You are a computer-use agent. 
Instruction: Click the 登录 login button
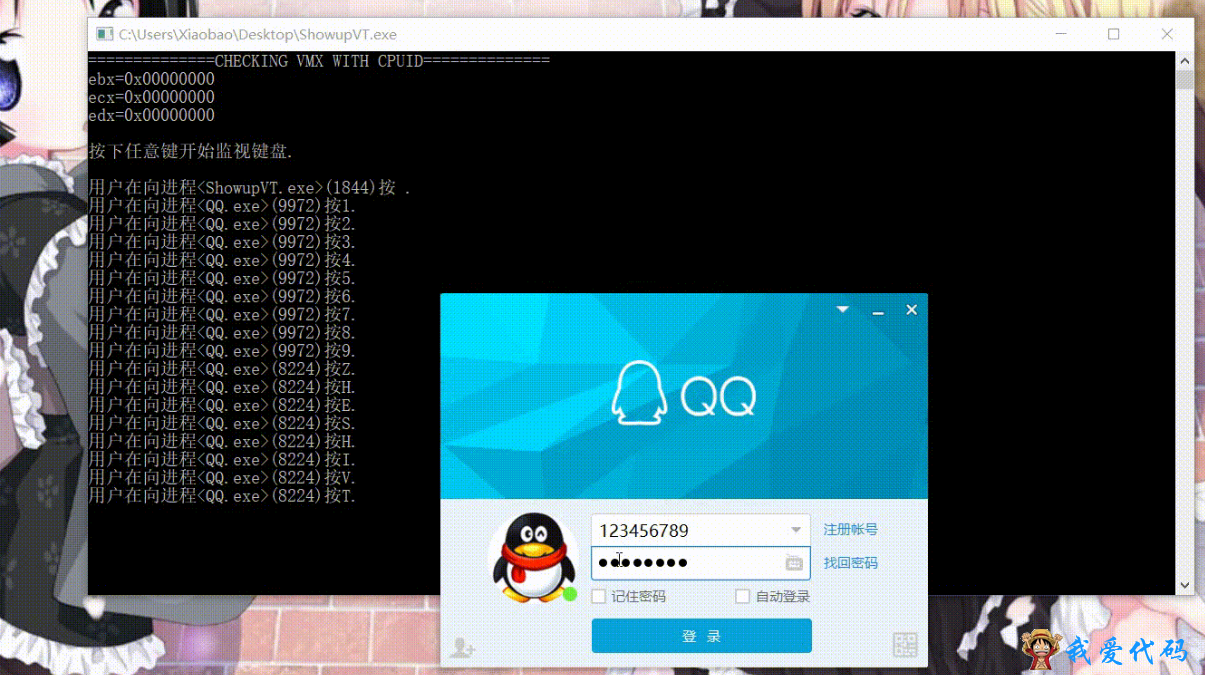pyautogui.click(x=701, y=636)
